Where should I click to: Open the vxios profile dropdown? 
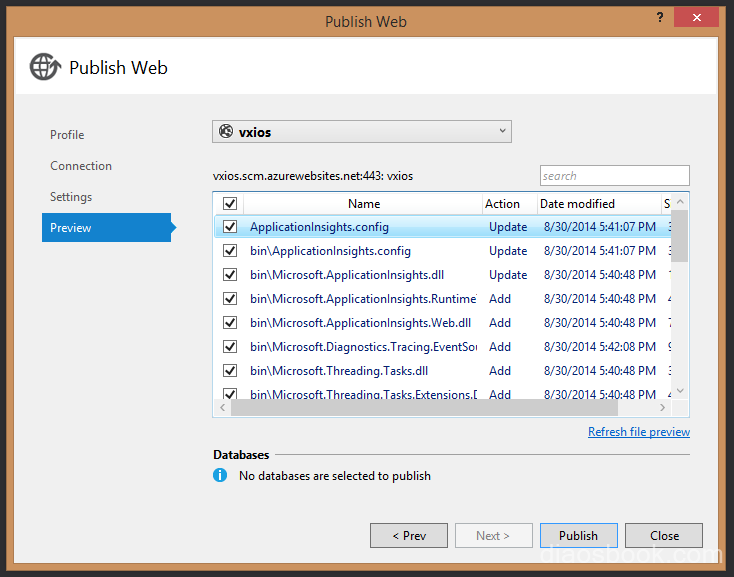pyautogui.click(x=361, y=131)
